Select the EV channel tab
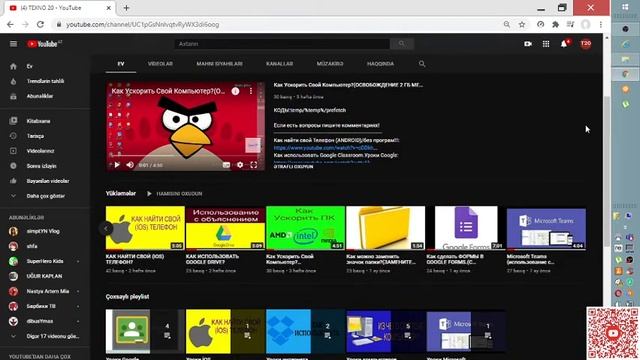Viewport: 640px width, 360px height. [x=121, y=64]
